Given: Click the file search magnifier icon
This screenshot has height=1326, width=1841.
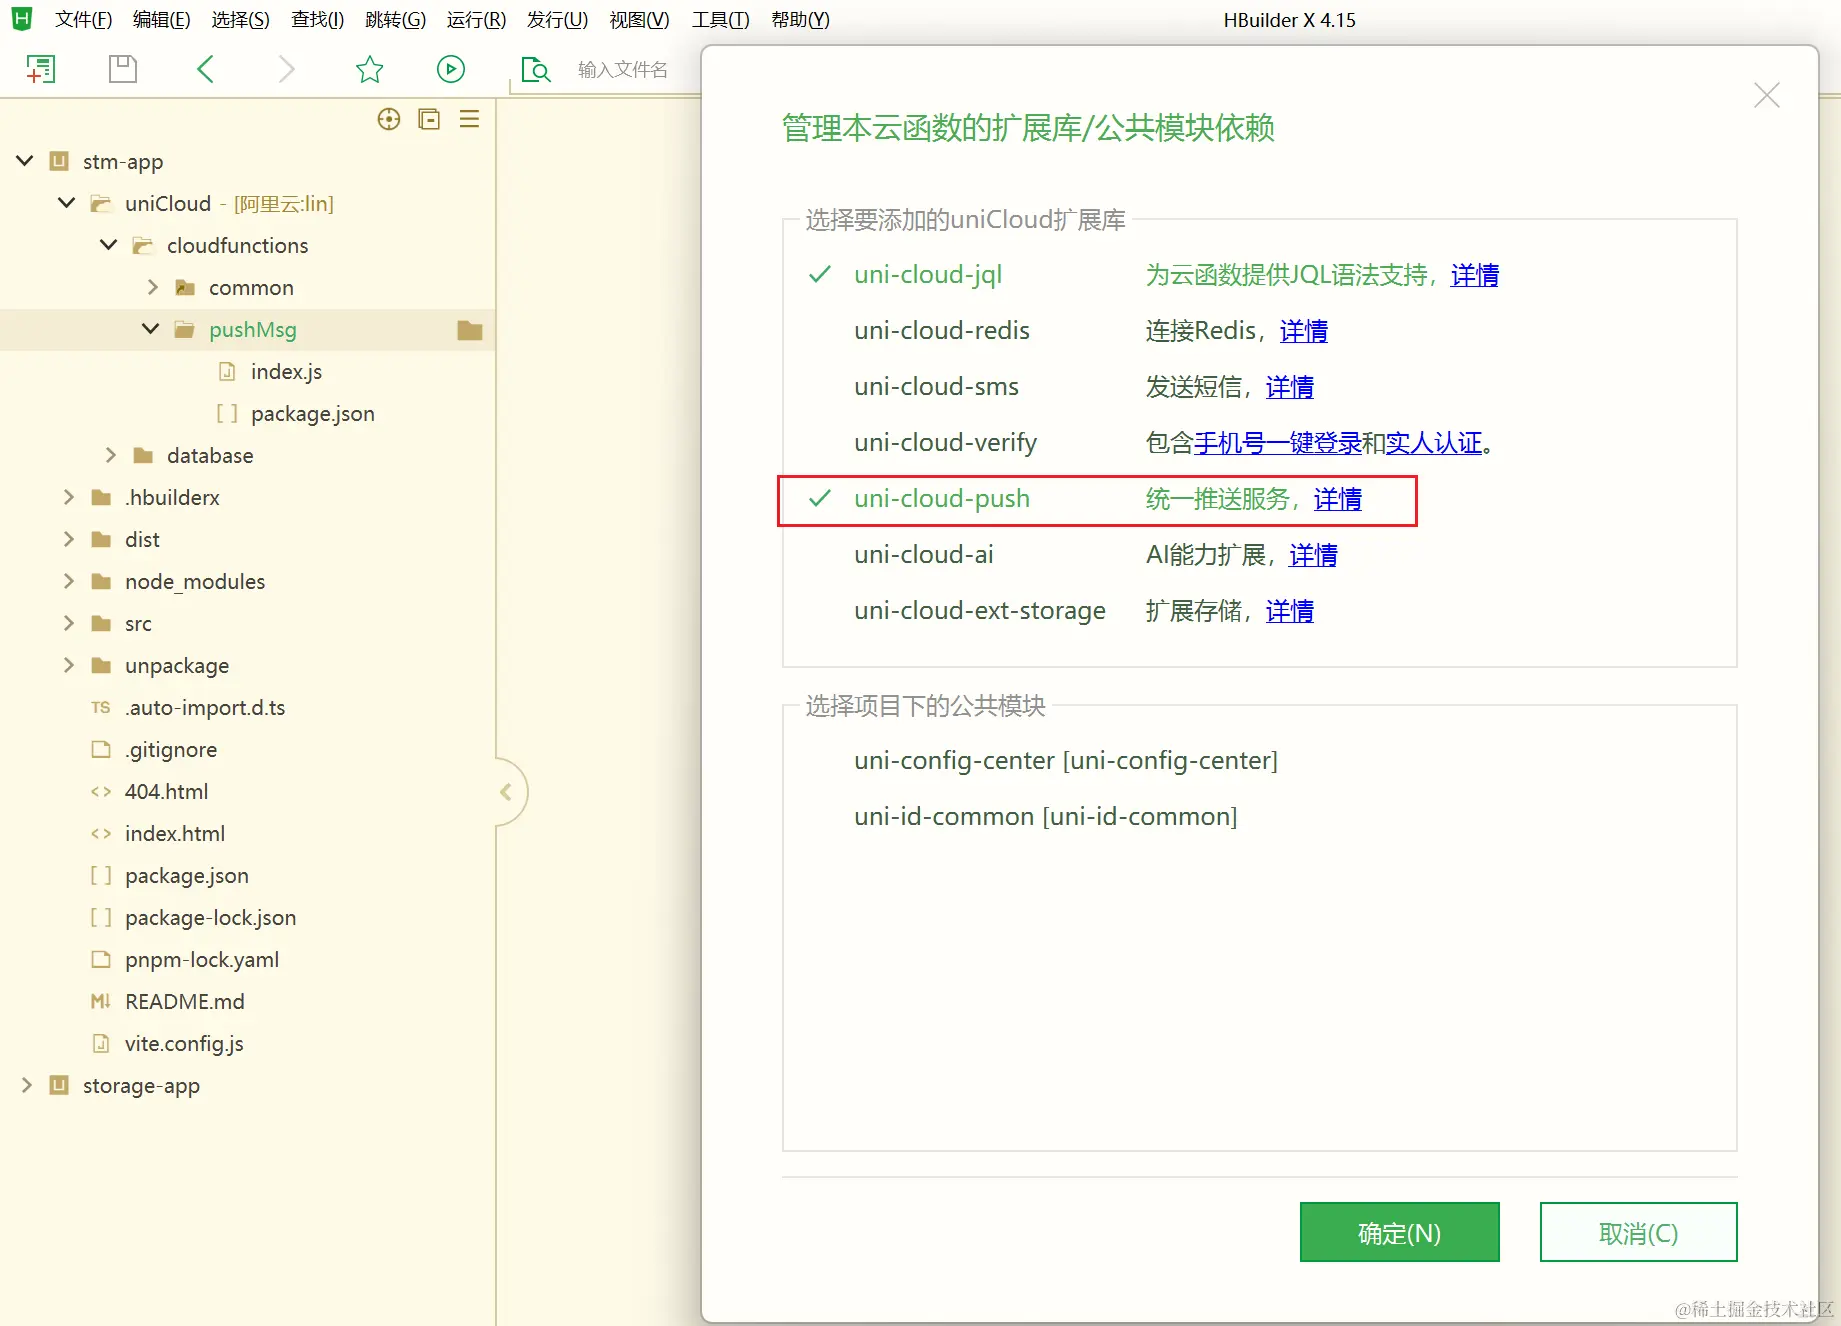Looking at the screenshot, I should (x=536, y=69).
